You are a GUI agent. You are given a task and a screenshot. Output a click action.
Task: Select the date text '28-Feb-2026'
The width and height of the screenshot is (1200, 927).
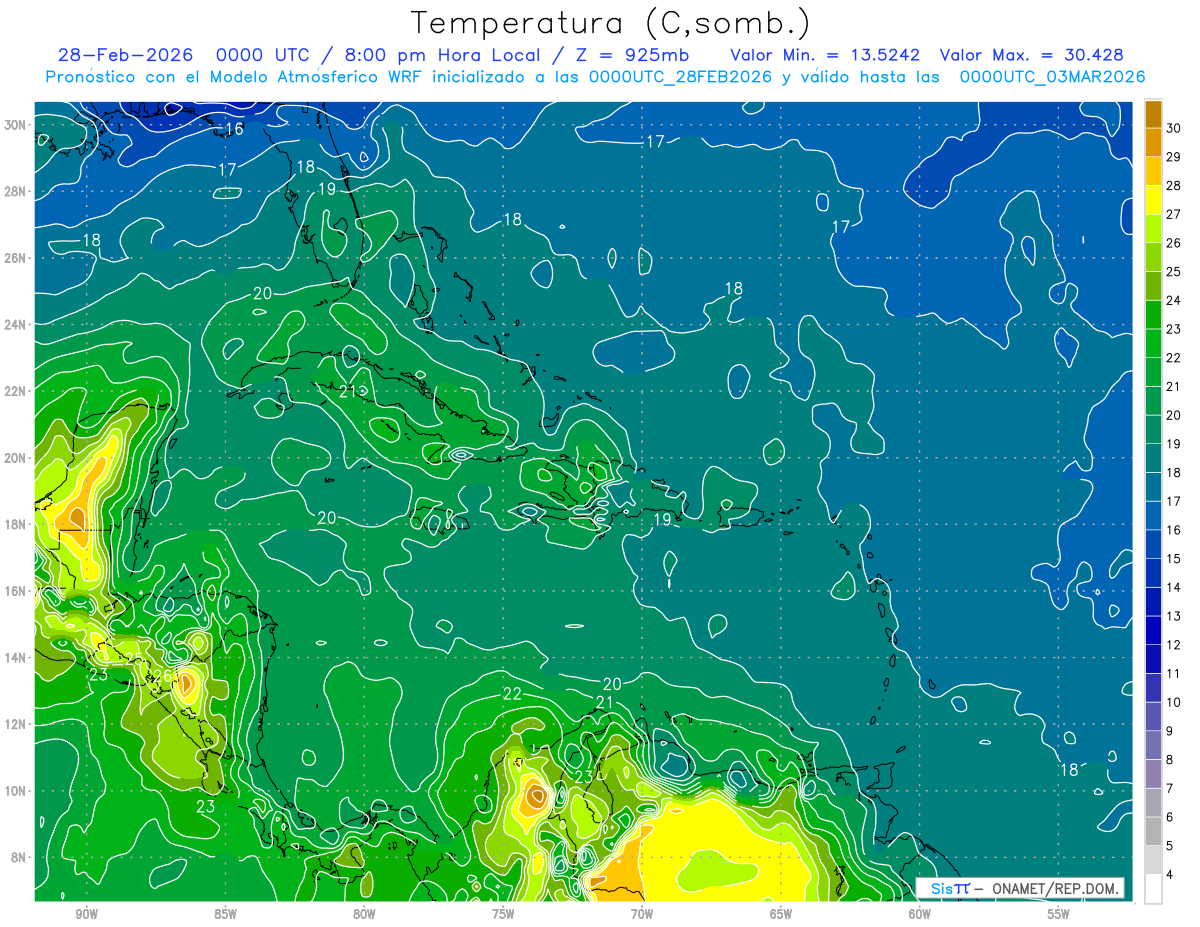pos(125,55)
